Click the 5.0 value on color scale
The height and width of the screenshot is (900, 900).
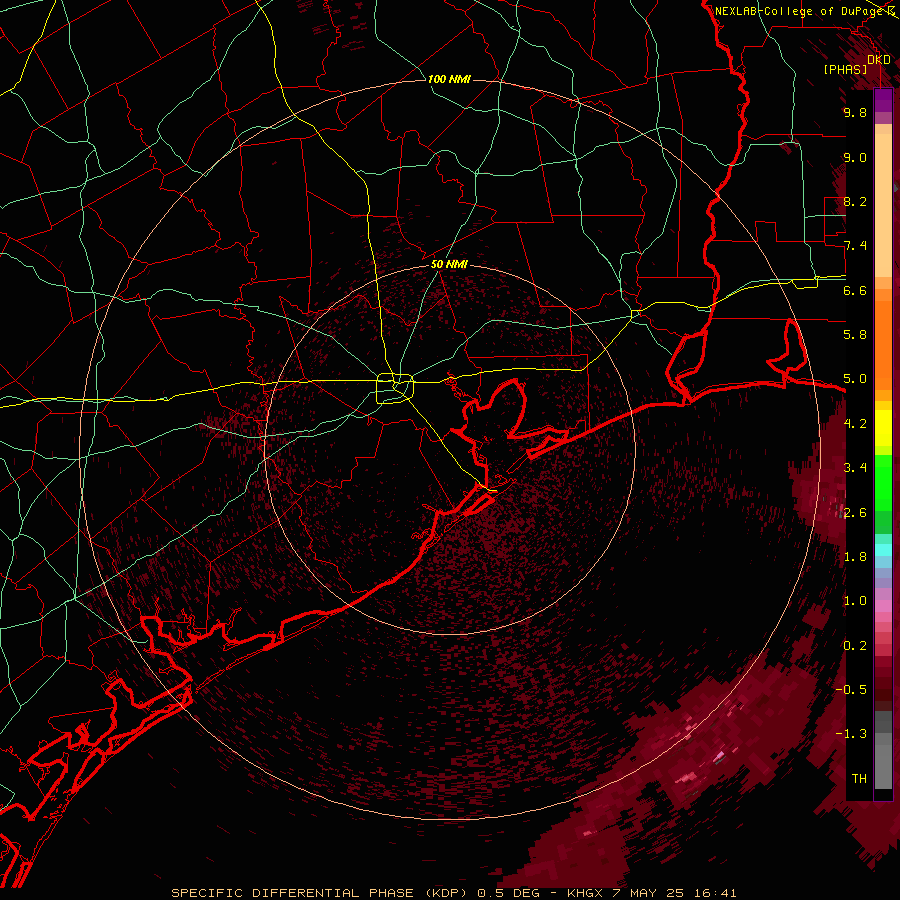[855, 379]
